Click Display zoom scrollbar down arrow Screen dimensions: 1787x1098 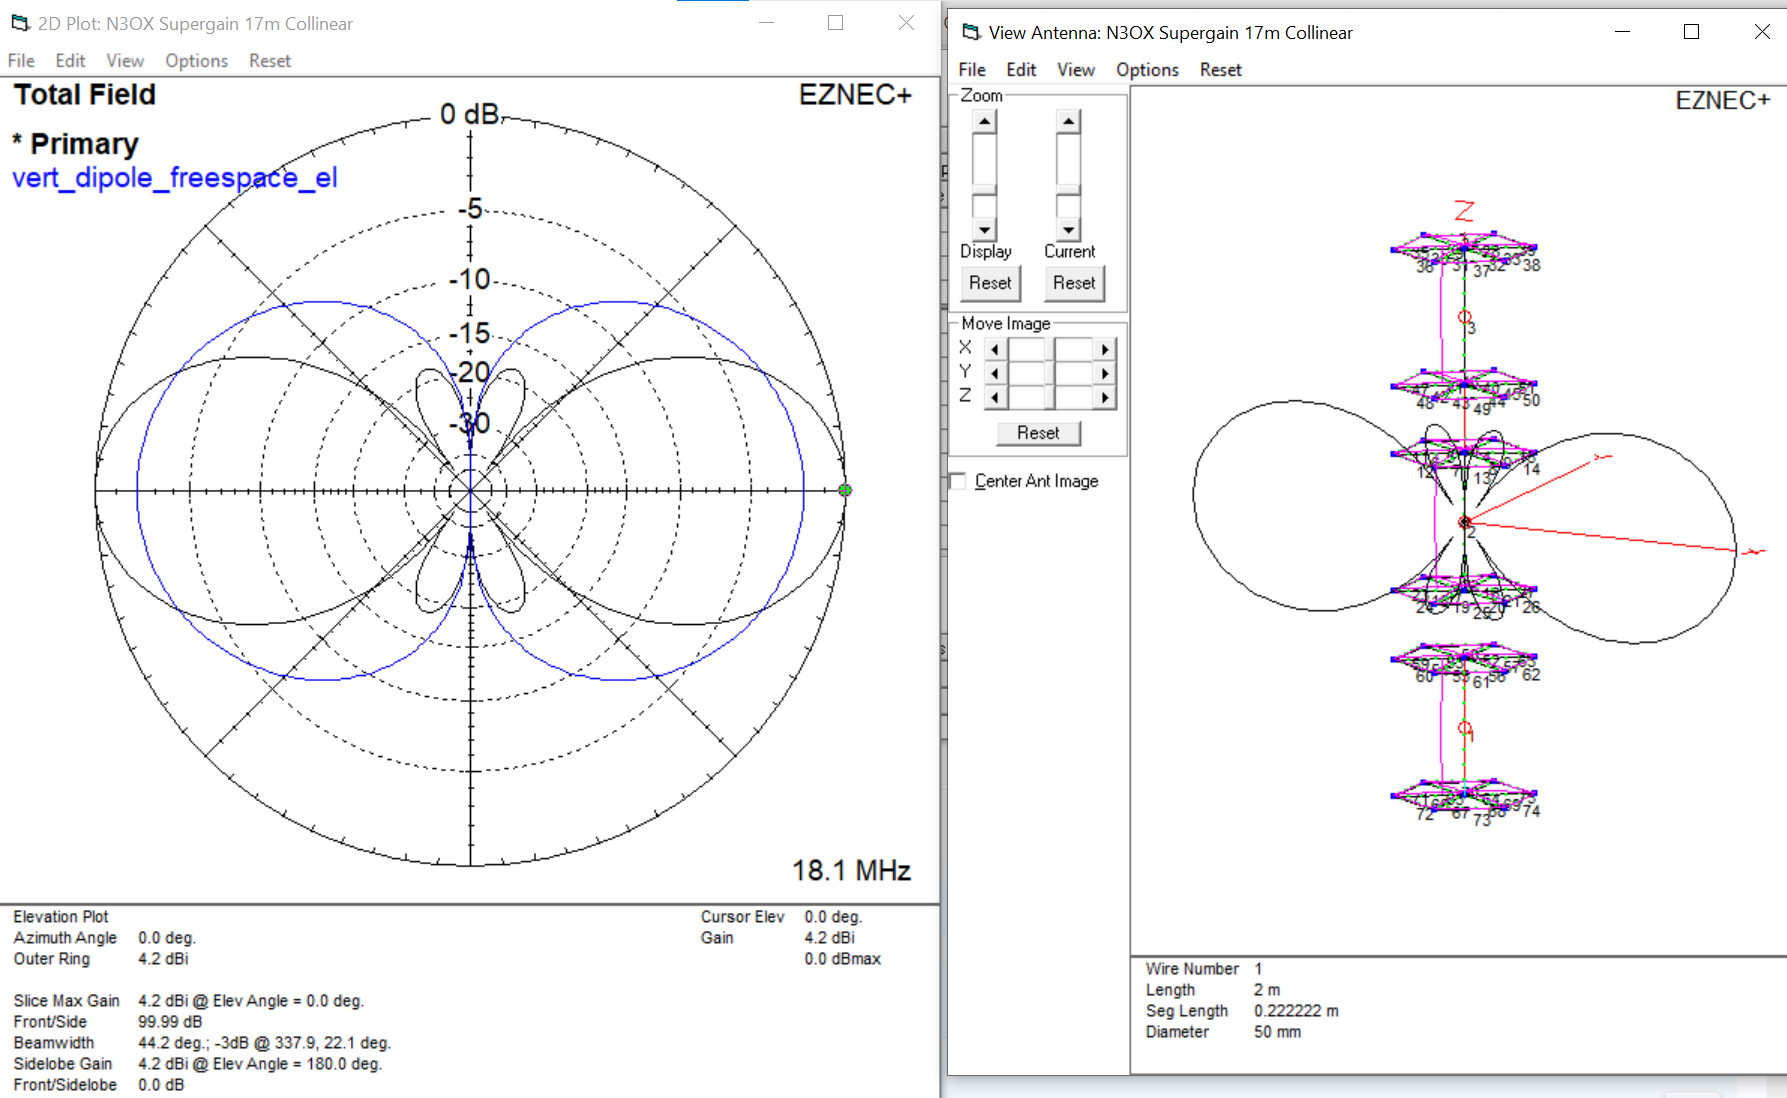[985, 229]
